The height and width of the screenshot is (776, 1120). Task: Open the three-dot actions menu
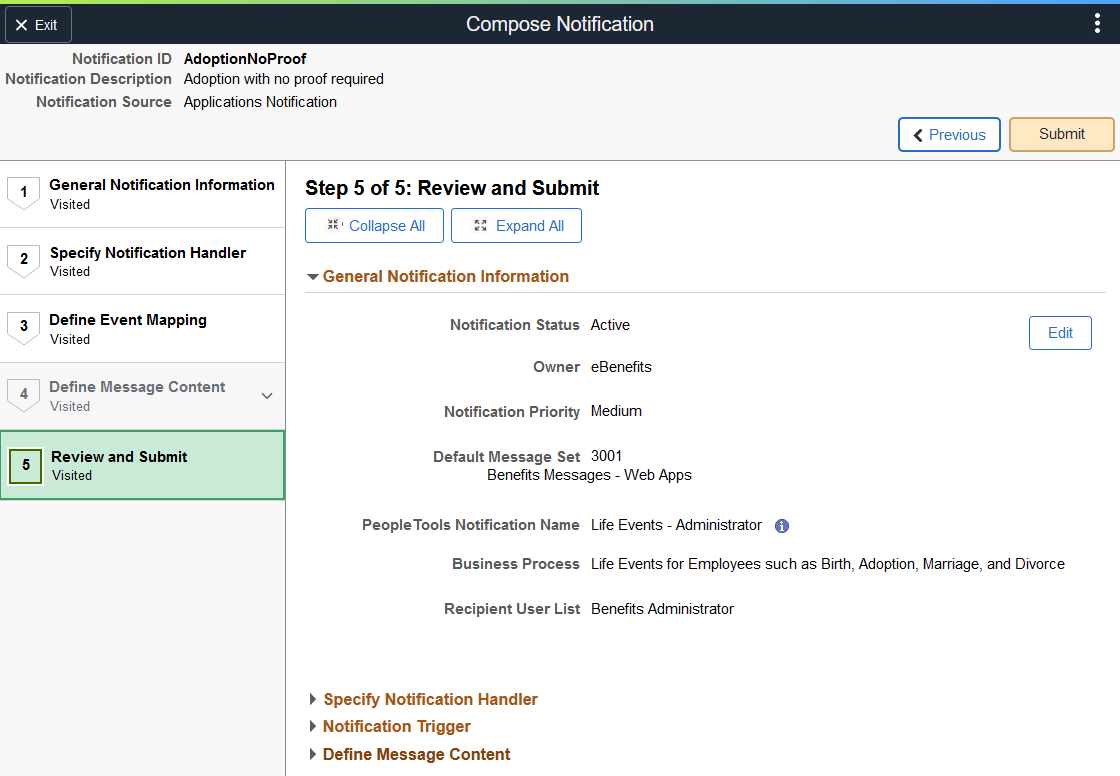coord(1097,24)
